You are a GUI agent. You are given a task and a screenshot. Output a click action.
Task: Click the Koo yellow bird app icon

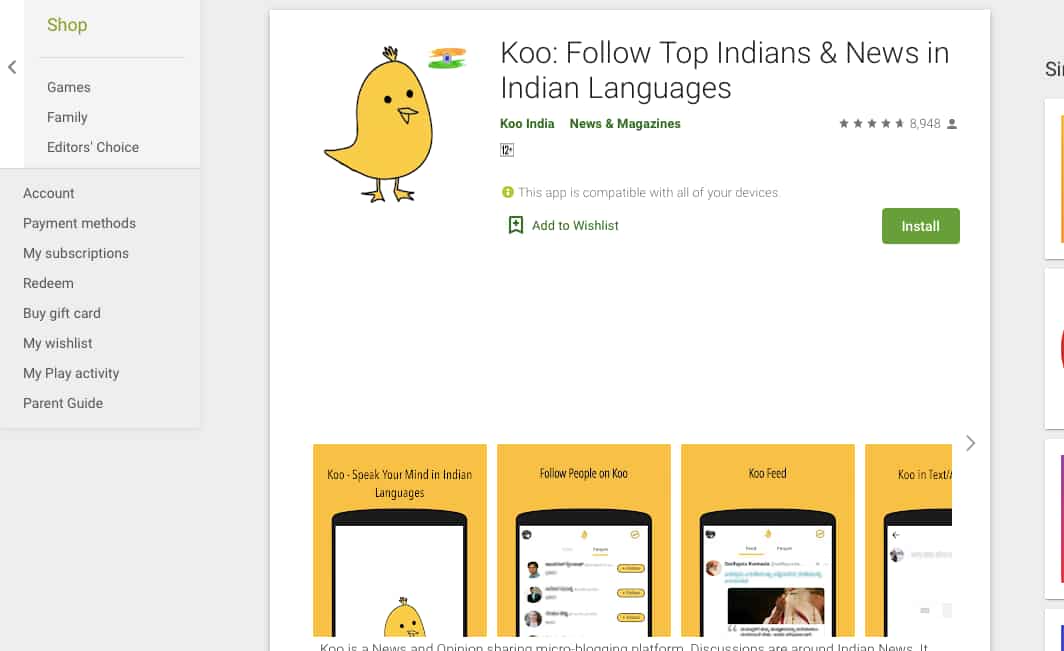(395, 124)
